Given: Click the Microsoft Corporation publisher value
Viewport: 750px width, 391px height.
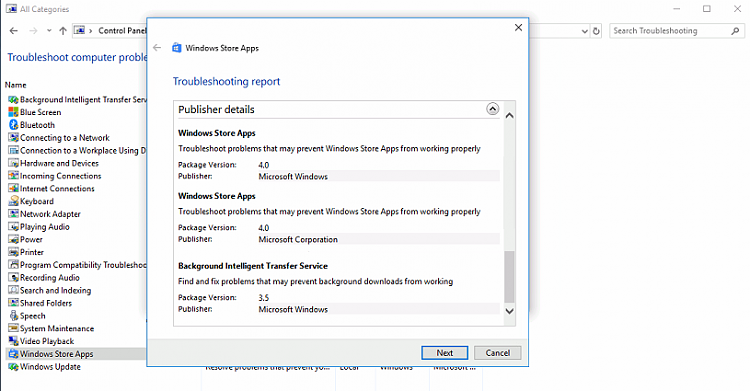Looking at the screenshot, I should pos(298,239).
